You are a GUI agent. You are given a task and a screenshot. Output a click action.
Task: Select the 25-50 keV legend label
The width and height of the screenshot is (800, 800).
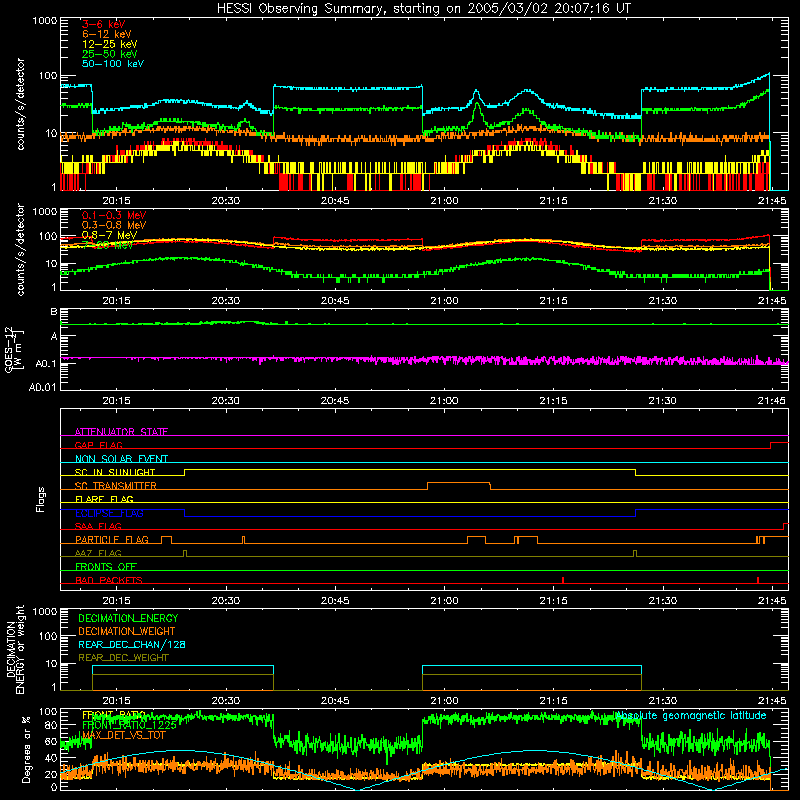(110, 54)
